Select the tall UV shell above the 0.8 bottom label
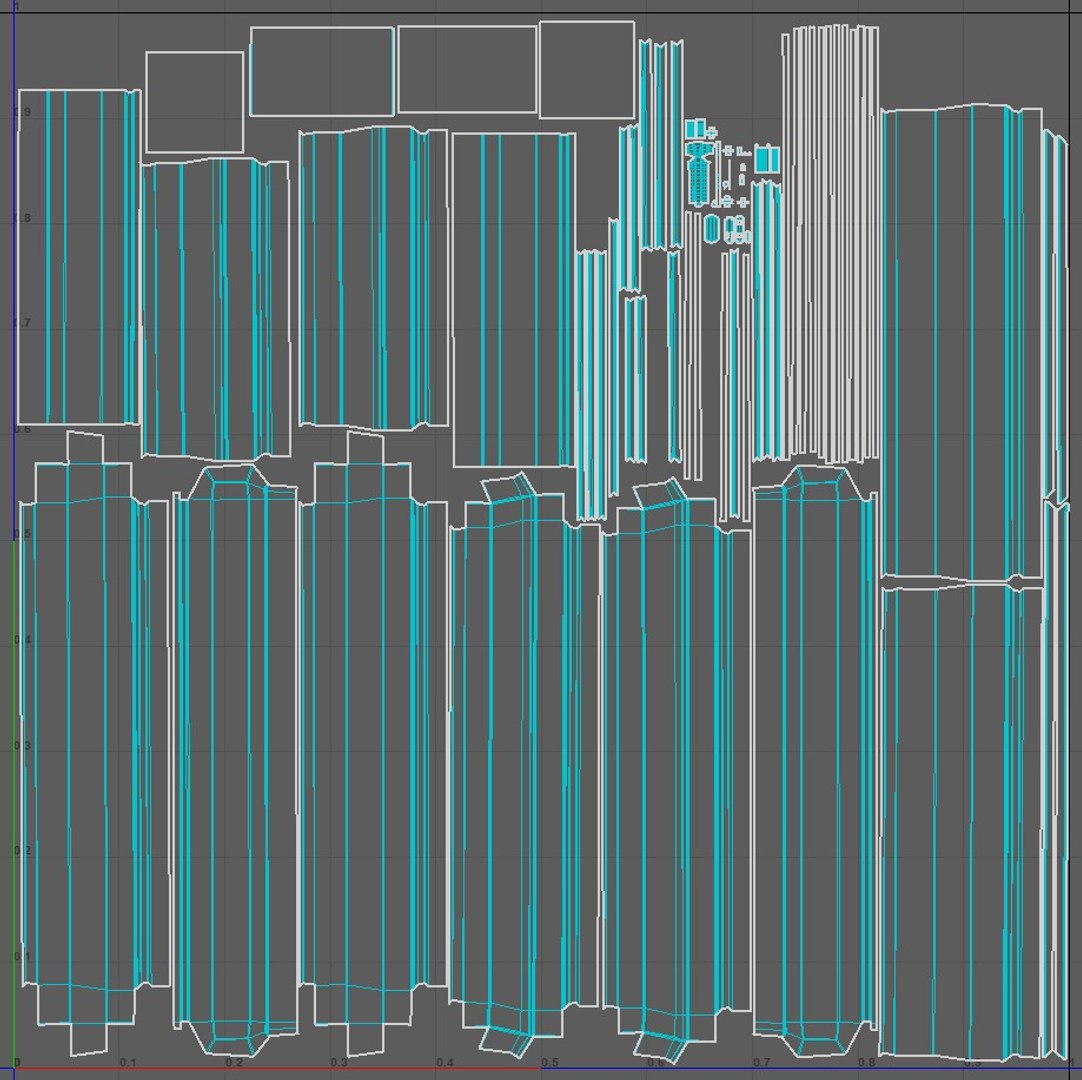Image resolution: width=1082 pixels, height=1080 pixels. [962, 823]
